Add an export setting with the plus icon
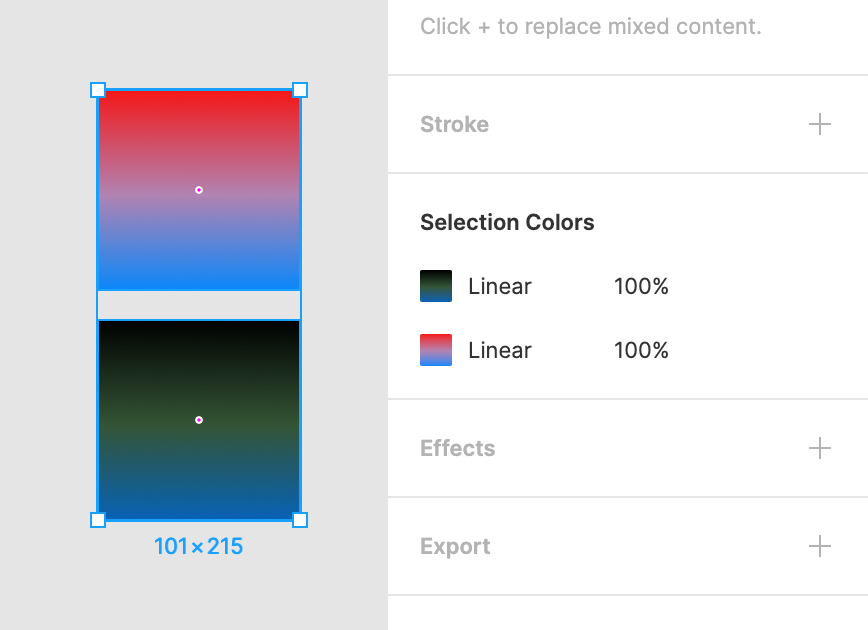 pos(820,546)
